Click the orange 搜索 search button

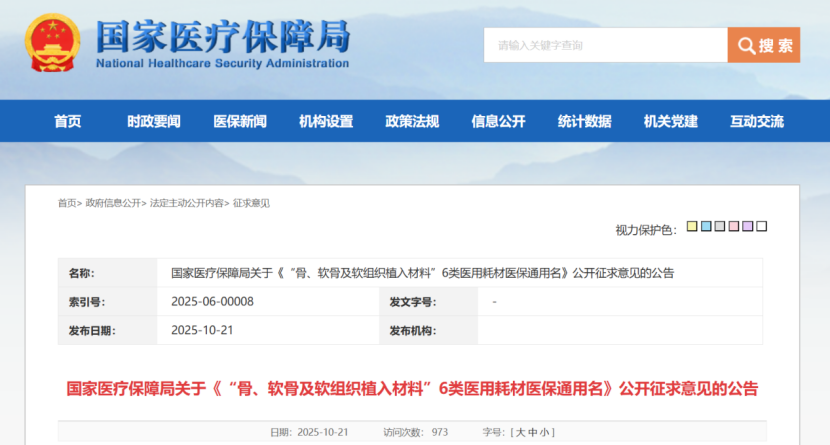click(x=764, y=45)
